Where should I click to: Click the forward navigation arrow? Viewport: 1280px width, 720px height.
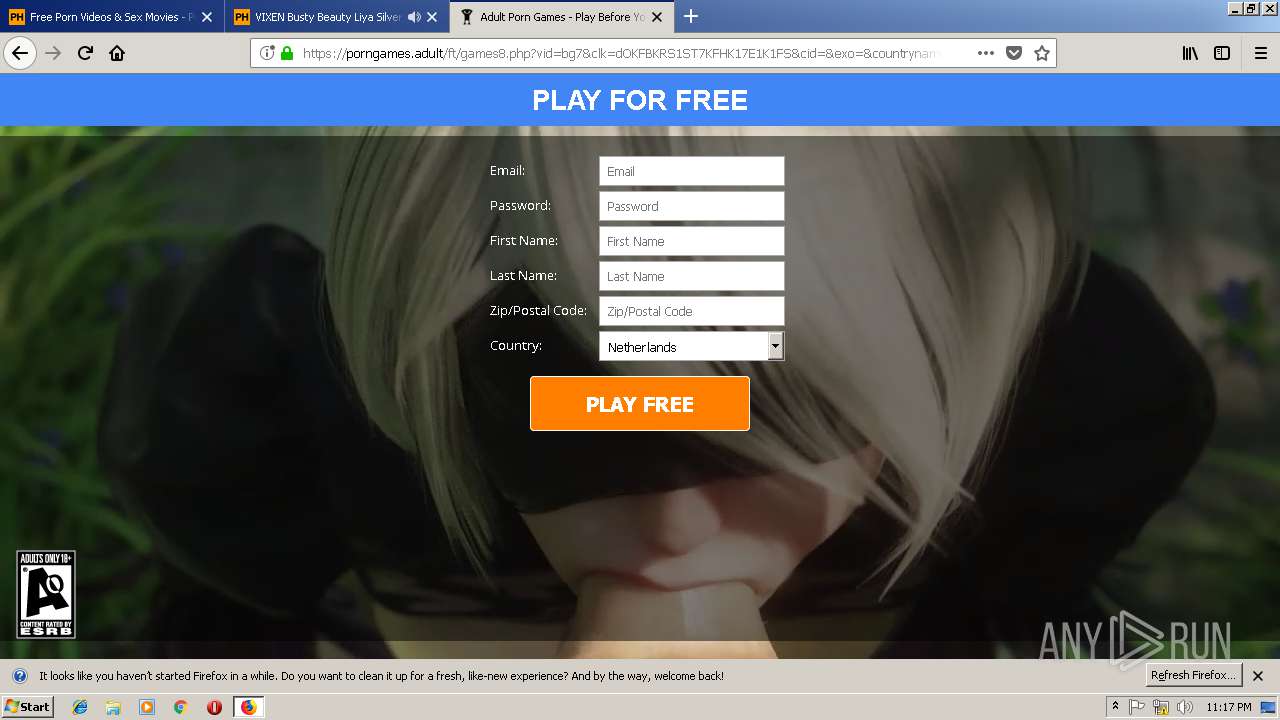click(54, 53)
